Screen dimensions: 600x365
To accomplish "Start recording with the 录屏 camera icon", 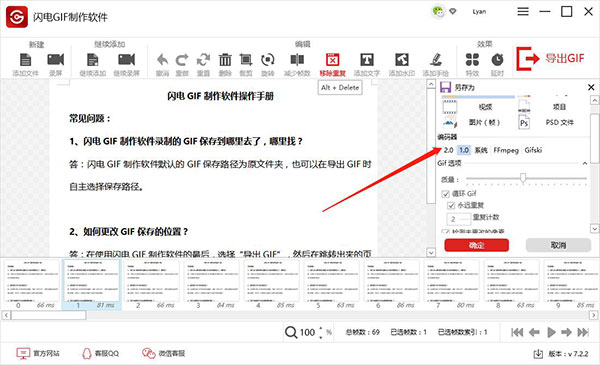I will coord(55,60).
